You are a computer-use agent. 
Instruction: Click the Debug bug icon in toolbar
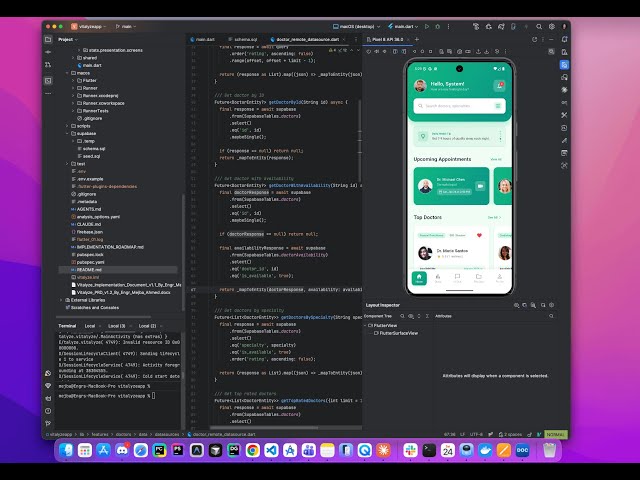point(438,27)
